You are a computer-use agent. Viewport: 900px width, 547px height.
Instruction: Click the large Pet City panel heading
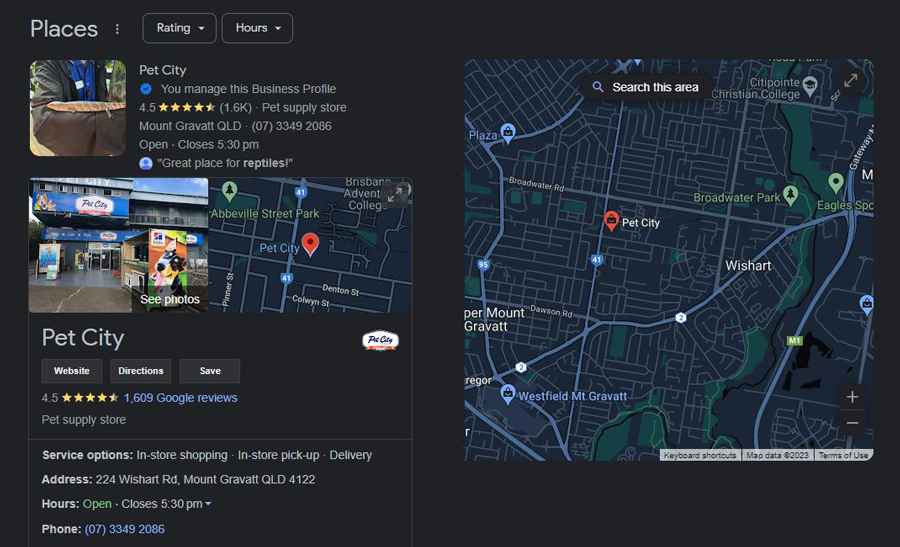[x=83, y=337]
